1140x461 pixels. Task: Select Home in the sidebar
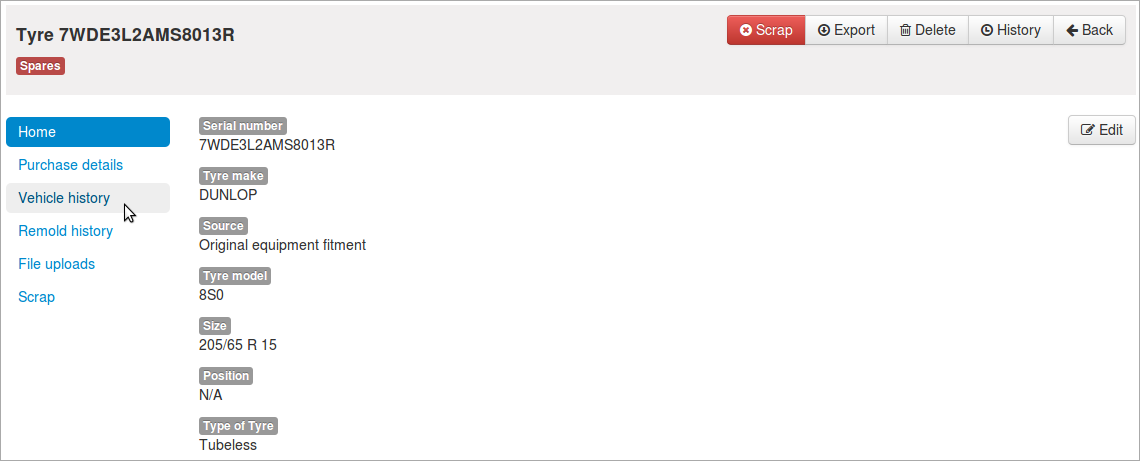88,132
